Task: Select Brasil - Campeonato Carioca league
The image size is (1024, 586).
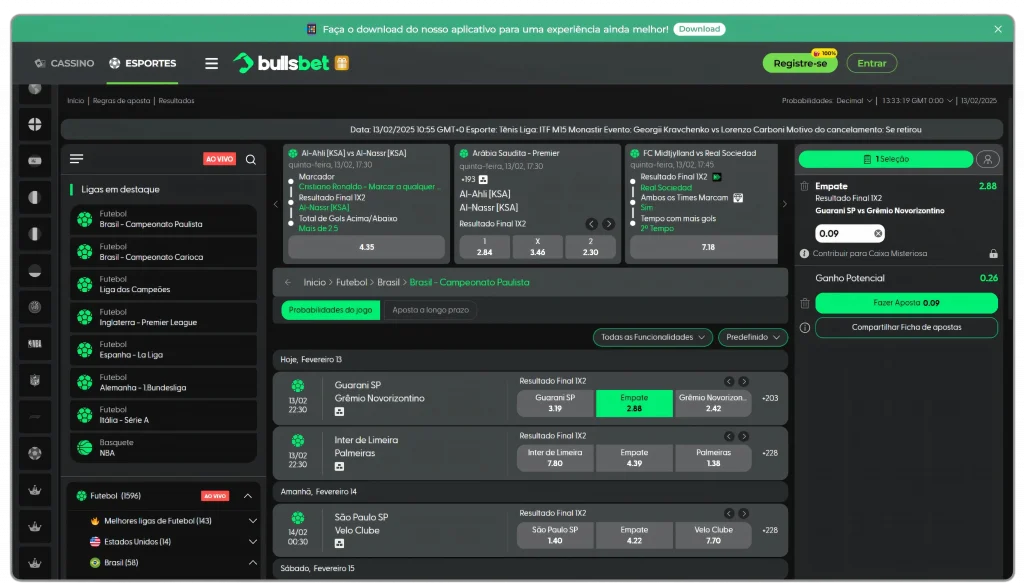Action: 163,252
